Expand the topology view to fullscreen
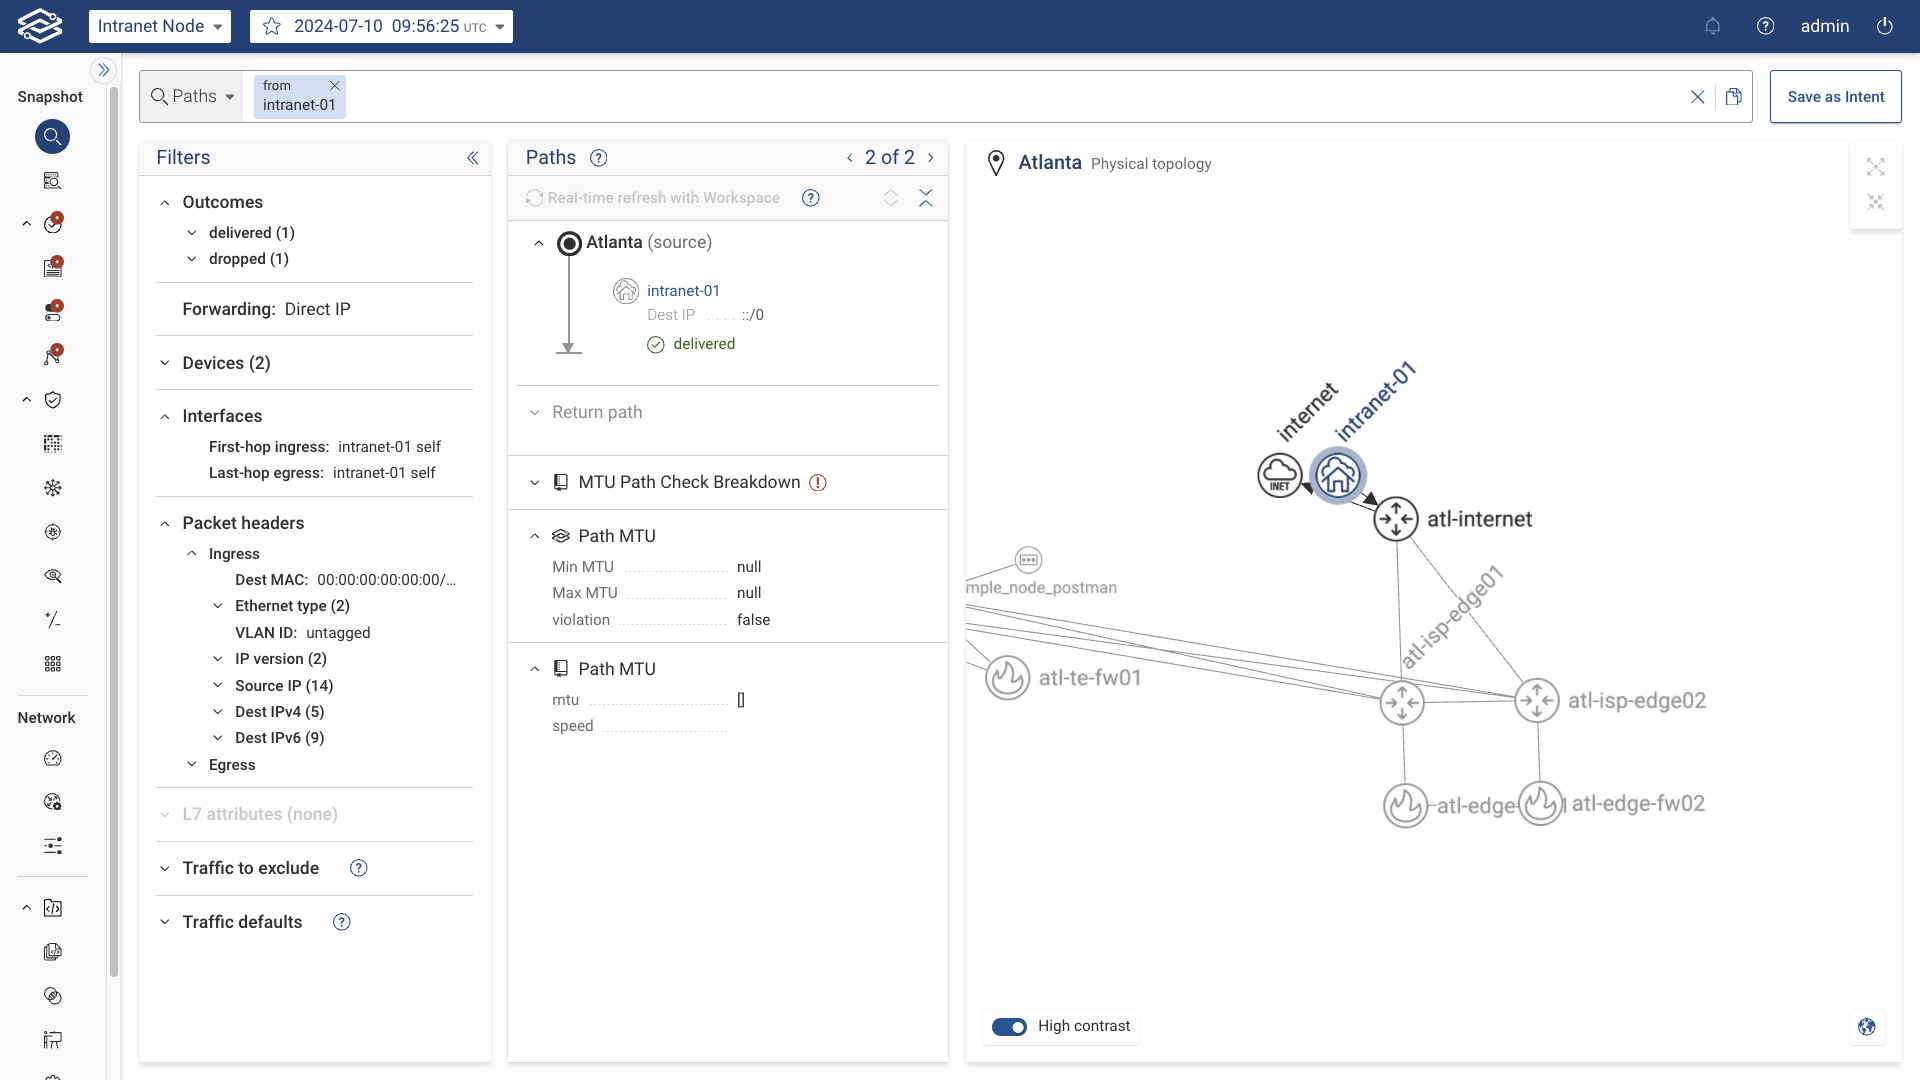Screen dimensions: 1920x1080 (x=1876, y=167)
